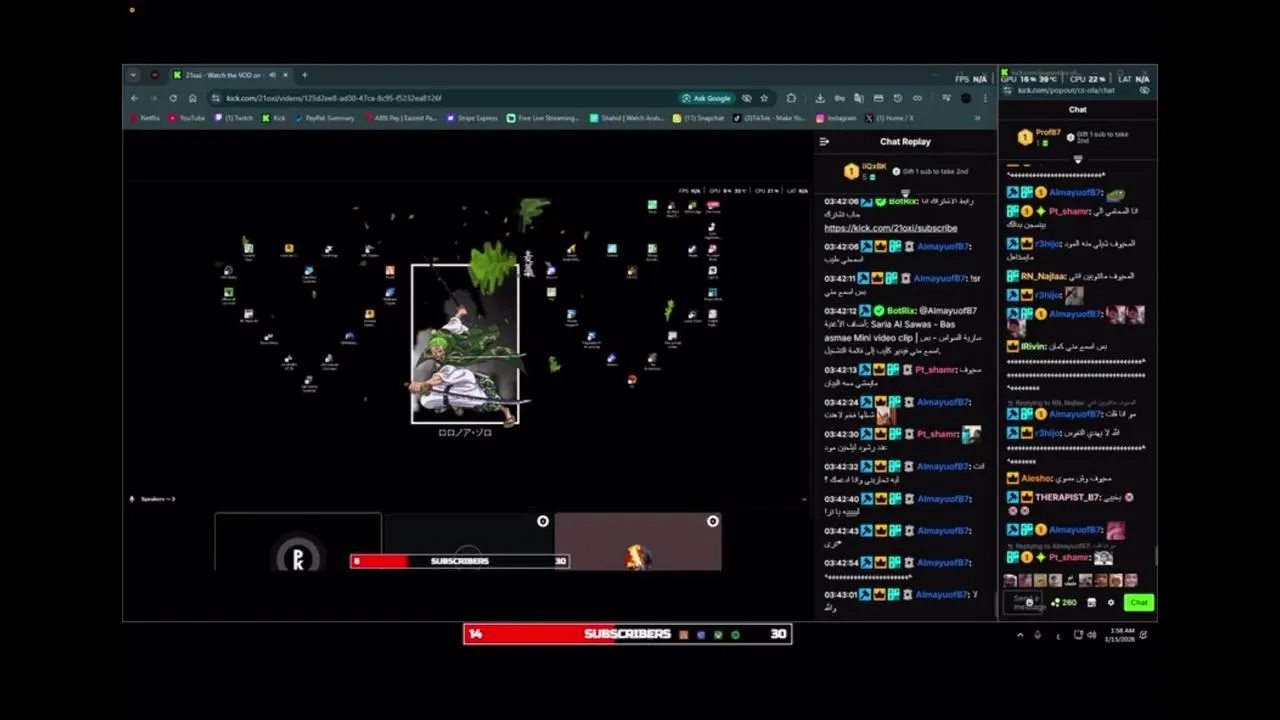Show more bookmarks with the chevron
This screenshot has width=1280, height=720.
tap(978, 118)
